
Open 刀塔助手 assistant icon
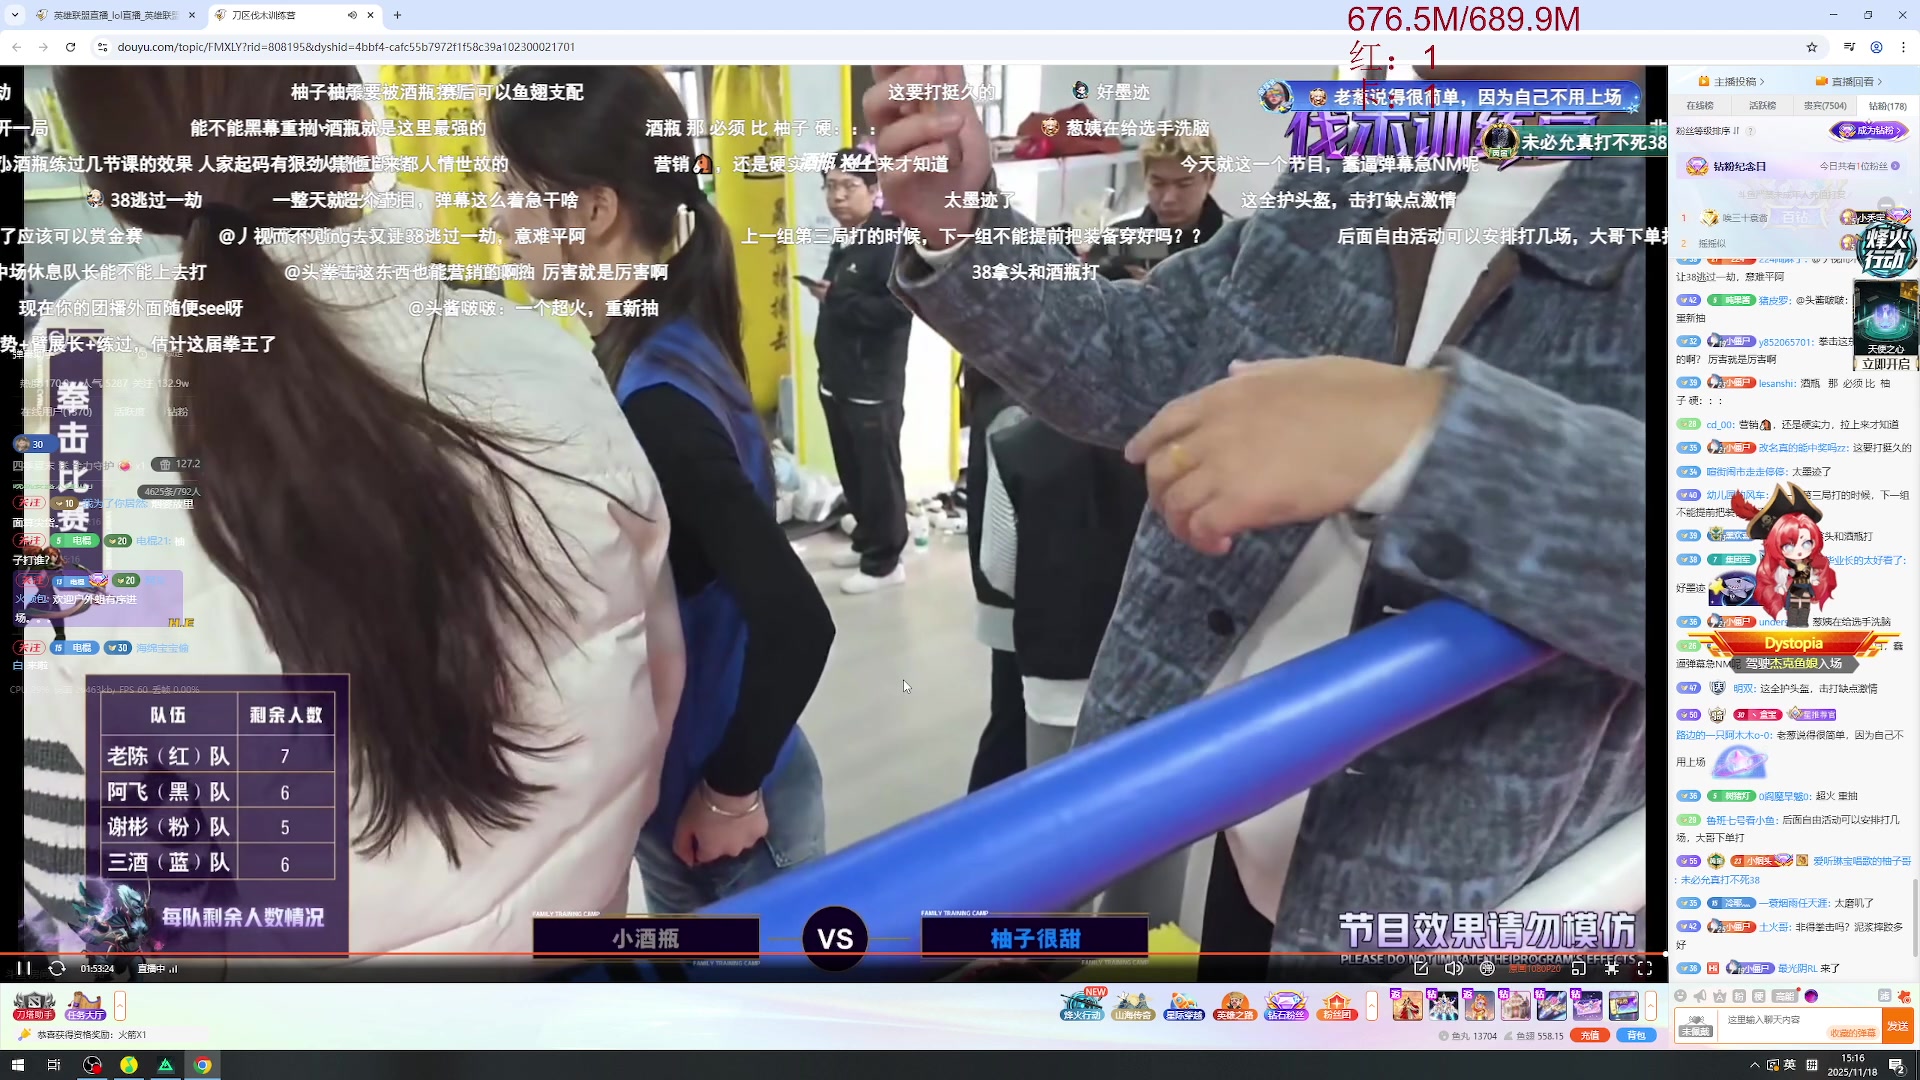point(34,1005)
